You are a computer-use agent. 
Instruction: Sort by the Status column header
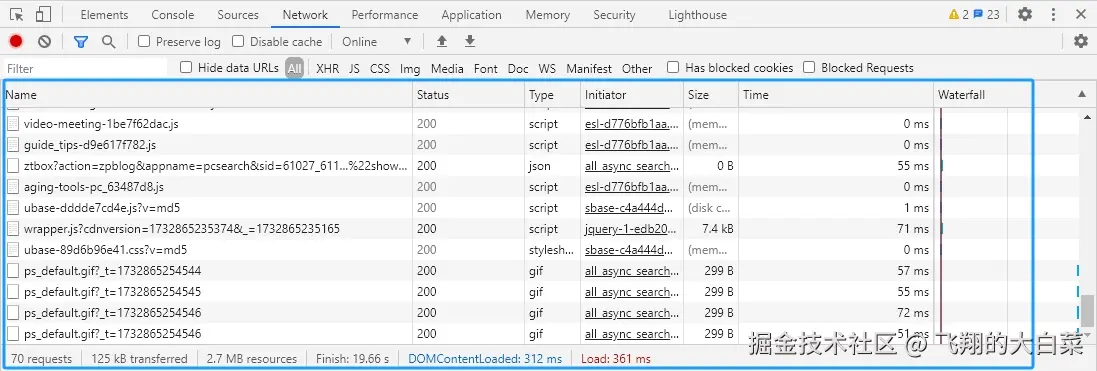(469, 94)
